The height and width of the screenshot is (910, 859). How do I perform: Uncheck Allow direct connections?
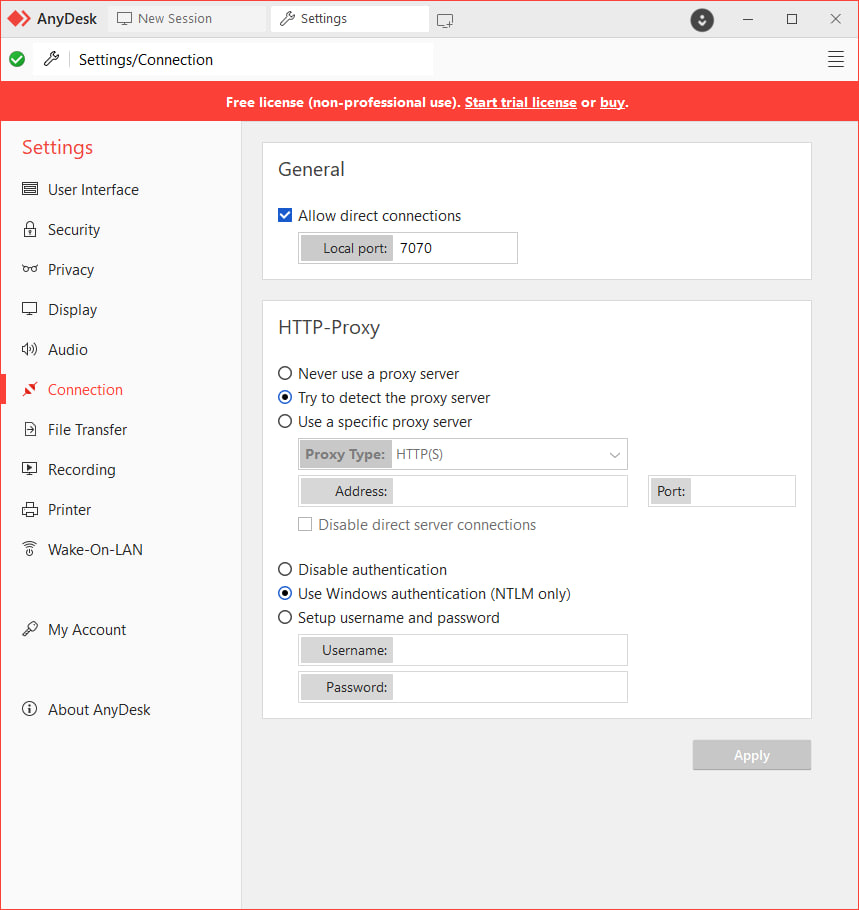coord(286,216)
